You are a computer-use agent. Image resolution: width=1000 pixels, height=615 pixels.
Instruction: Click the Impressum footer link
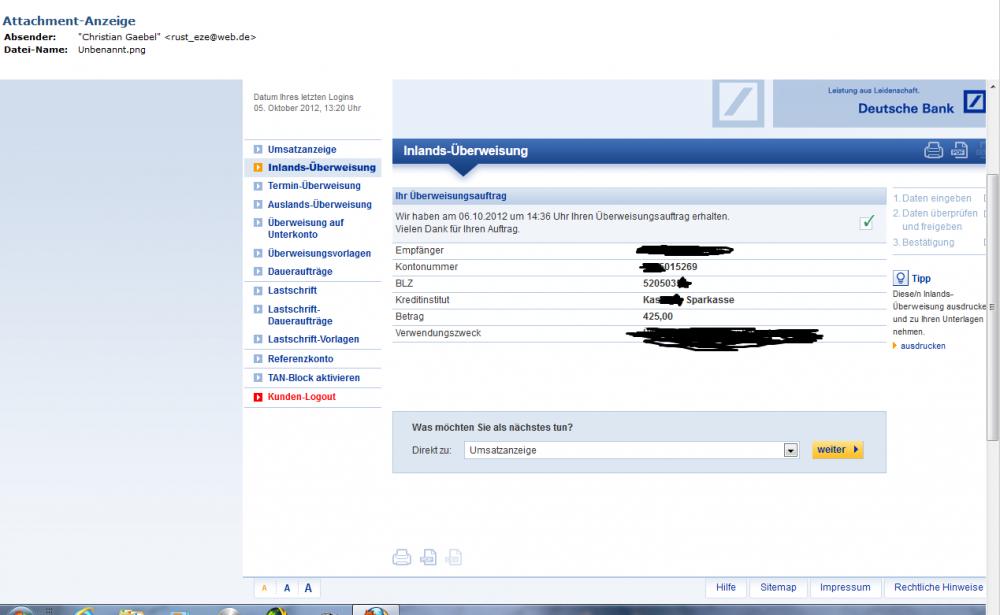[x=845, y=587]
